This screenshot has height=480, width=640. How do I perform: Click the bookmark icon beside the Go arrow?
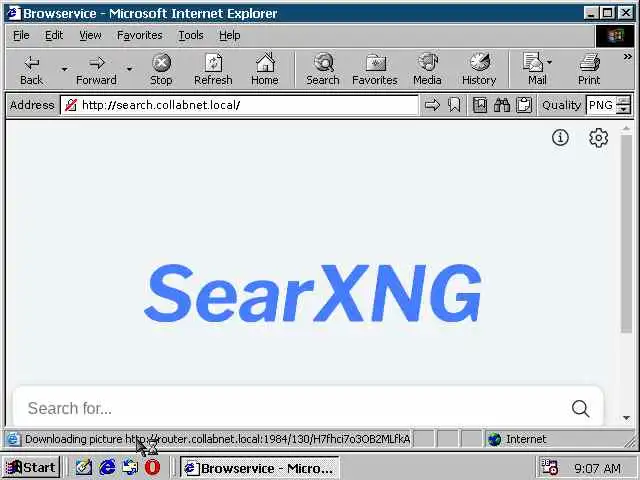click(x=454, y=105)
